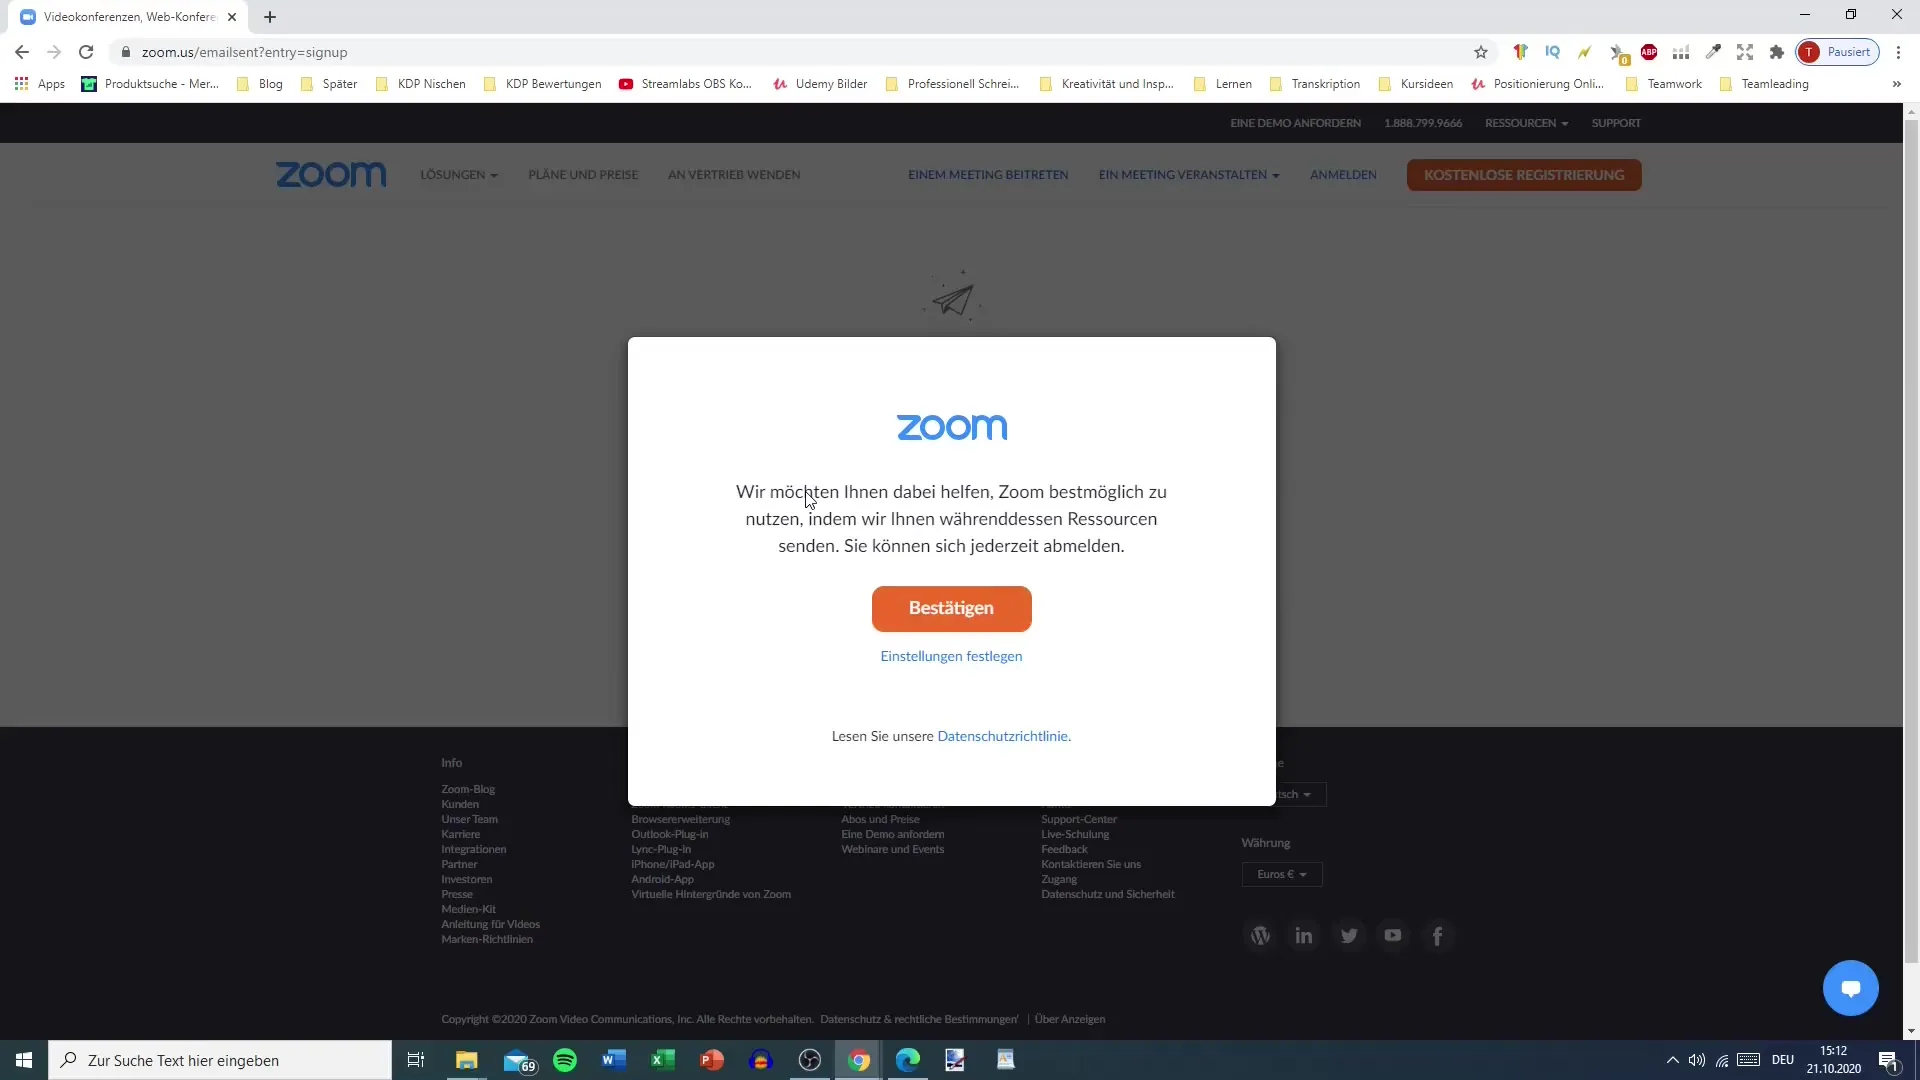Click the Chrome icon in taskbar

(858, 1059)
